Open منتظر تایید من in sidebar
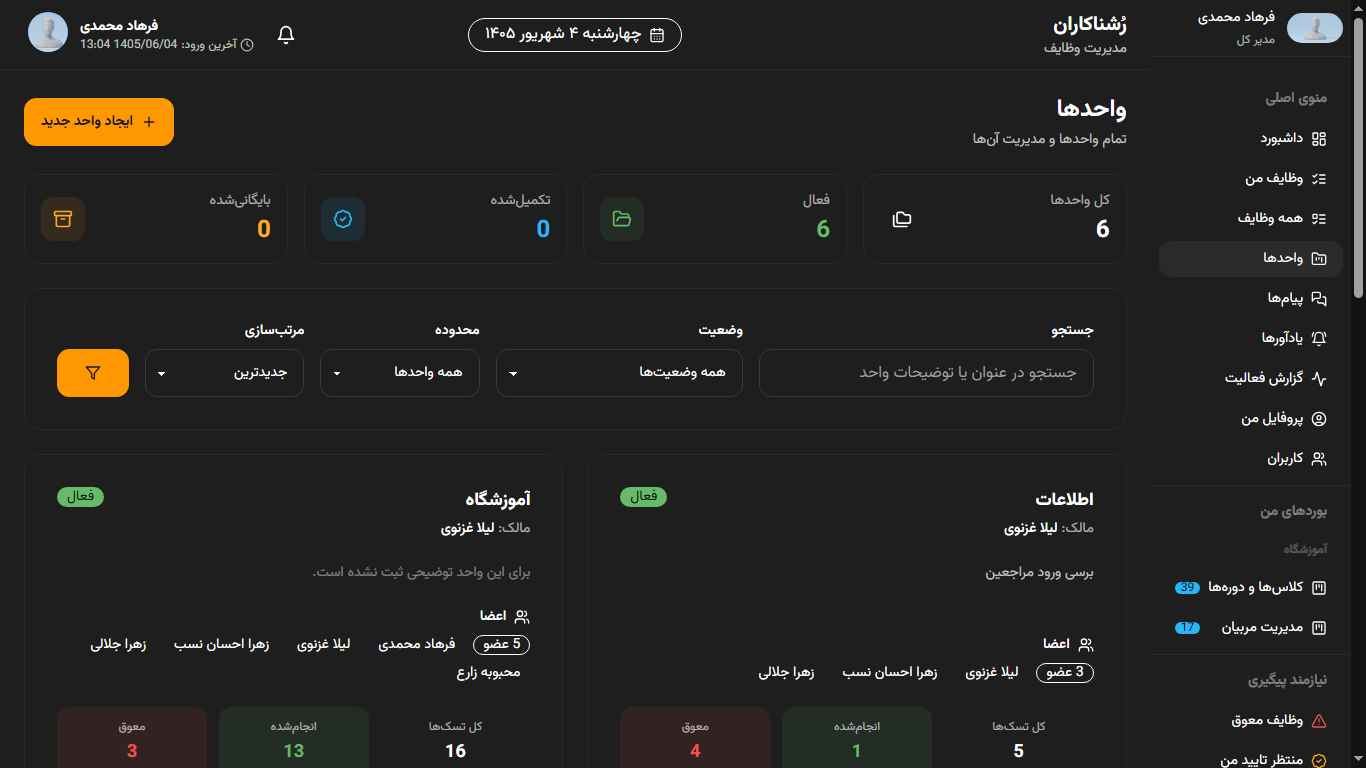This screenshot has width=1366, height=768. 1251,760
